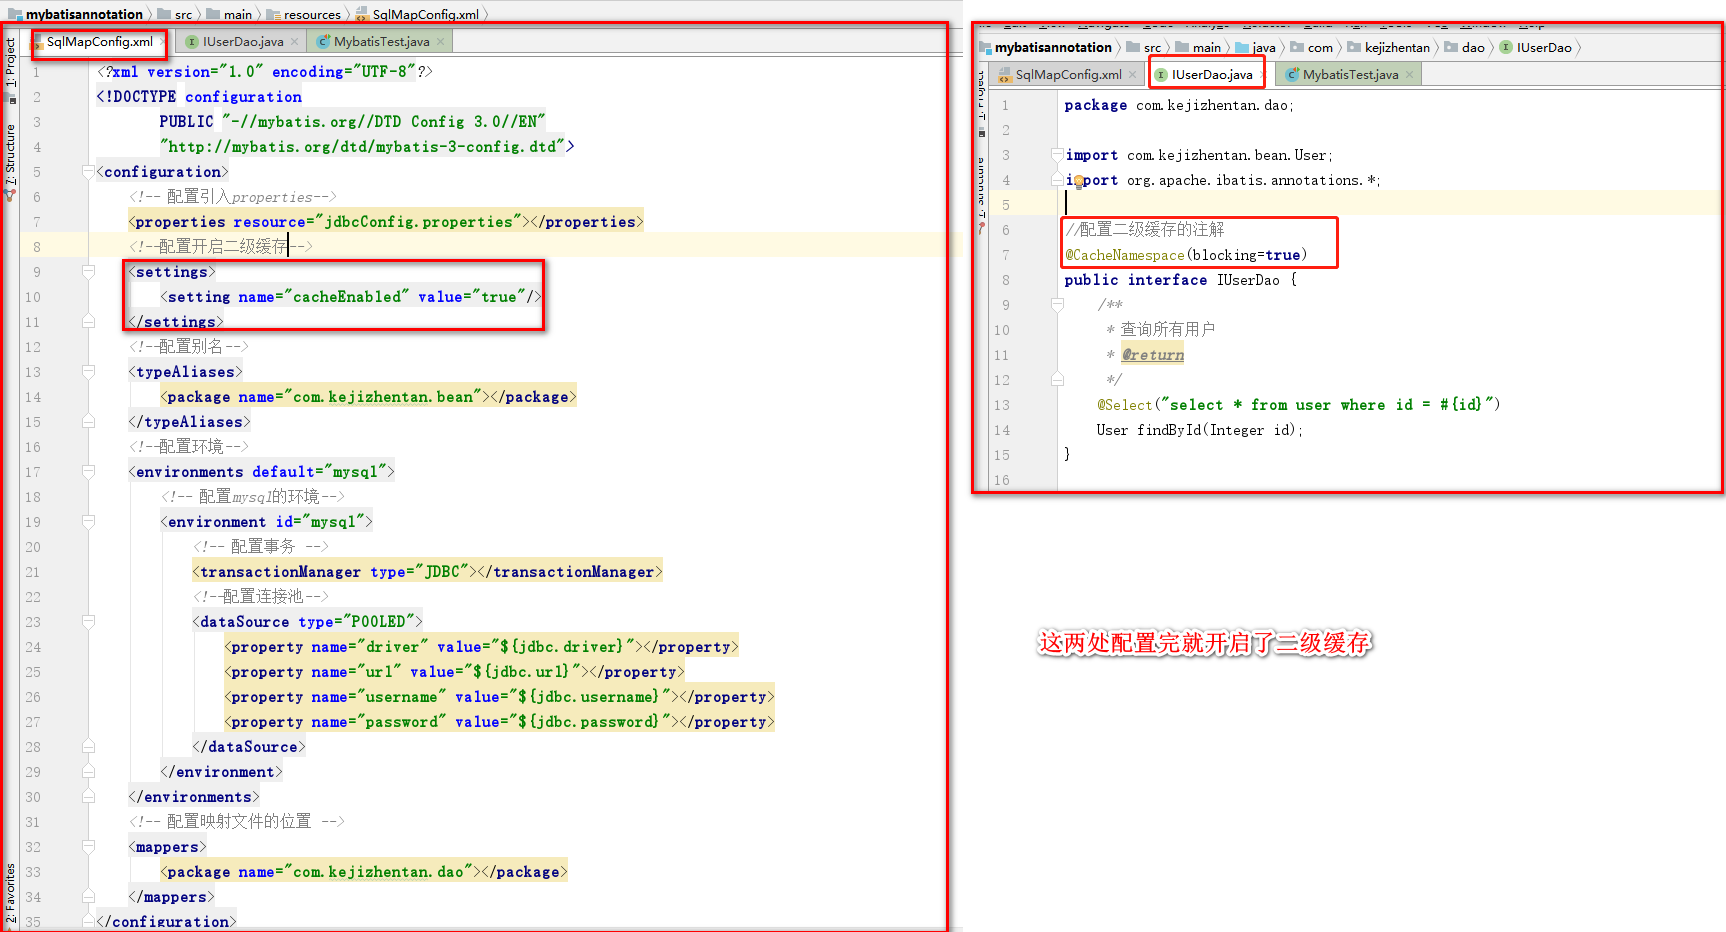Click the "${jdbc.driver}" property value

[x=562, y=647]
